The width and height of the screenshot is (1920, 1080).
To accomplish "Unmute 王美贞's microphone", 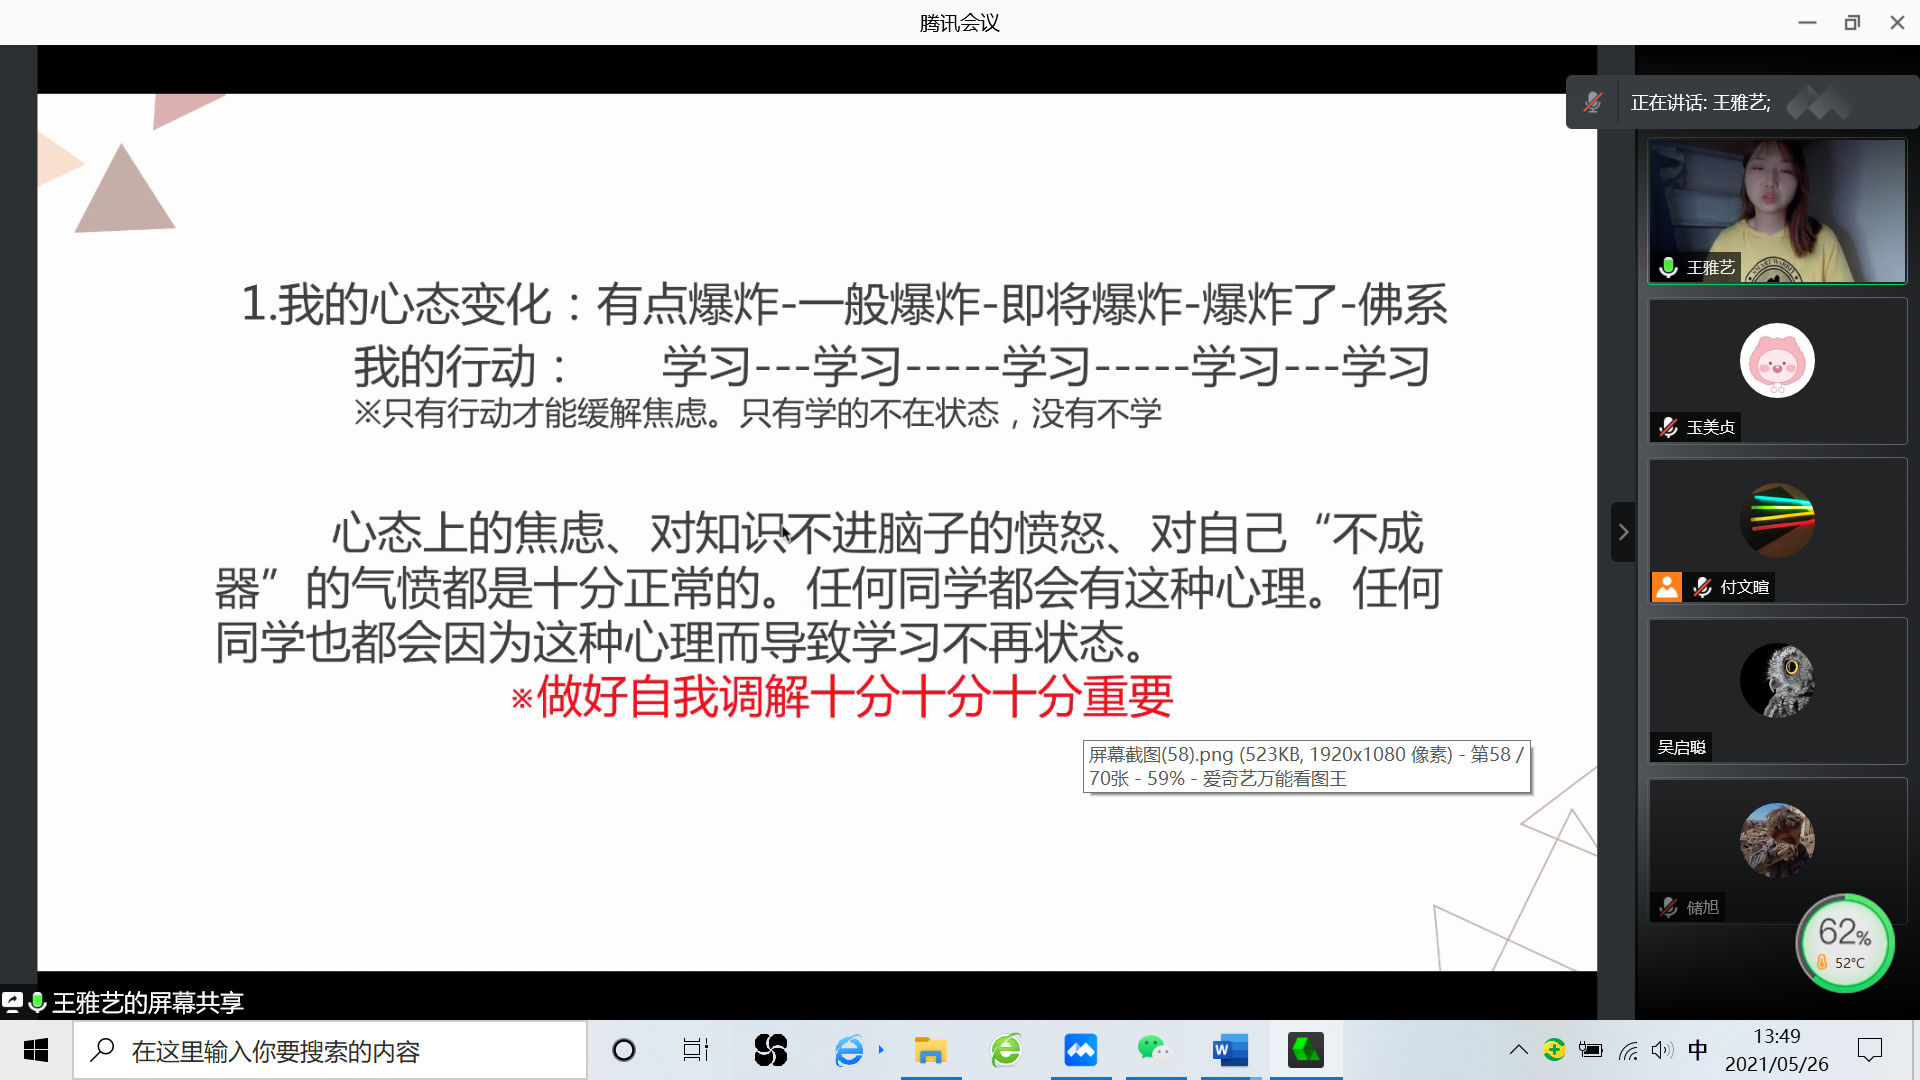I will pos(1668,426).
